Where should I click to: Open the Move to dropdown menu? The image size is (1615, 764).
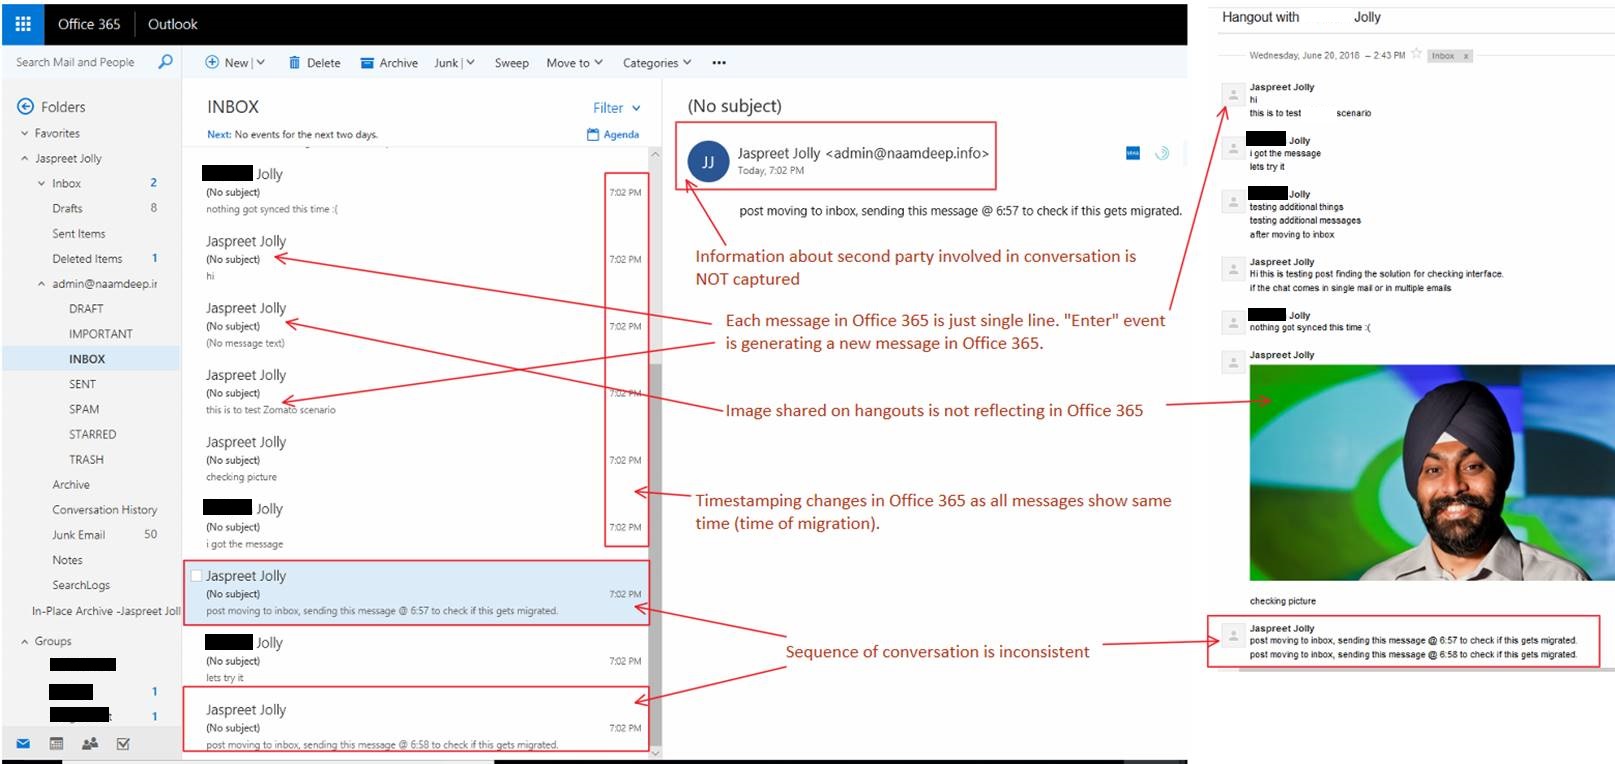point(574,63)
